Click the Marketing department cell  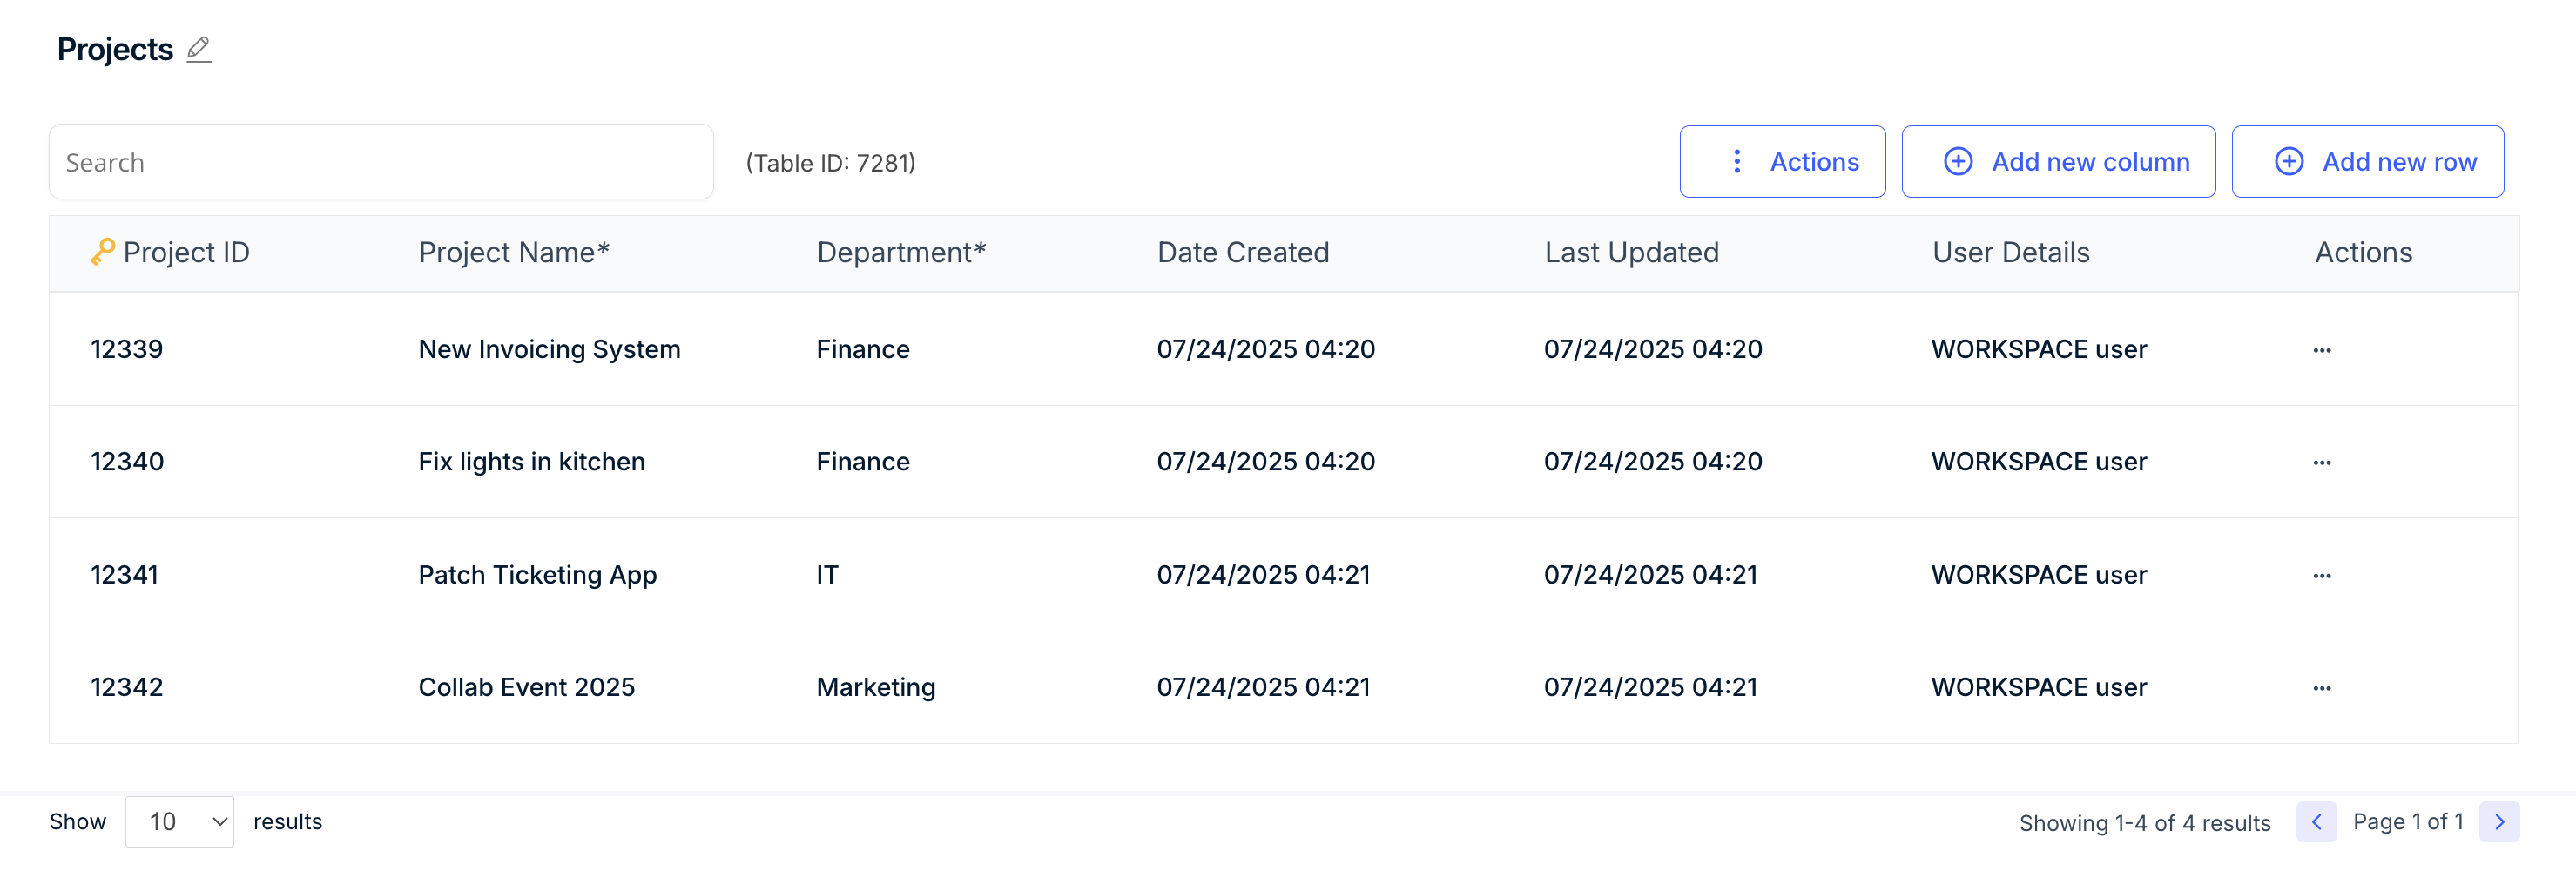point(876,687)
